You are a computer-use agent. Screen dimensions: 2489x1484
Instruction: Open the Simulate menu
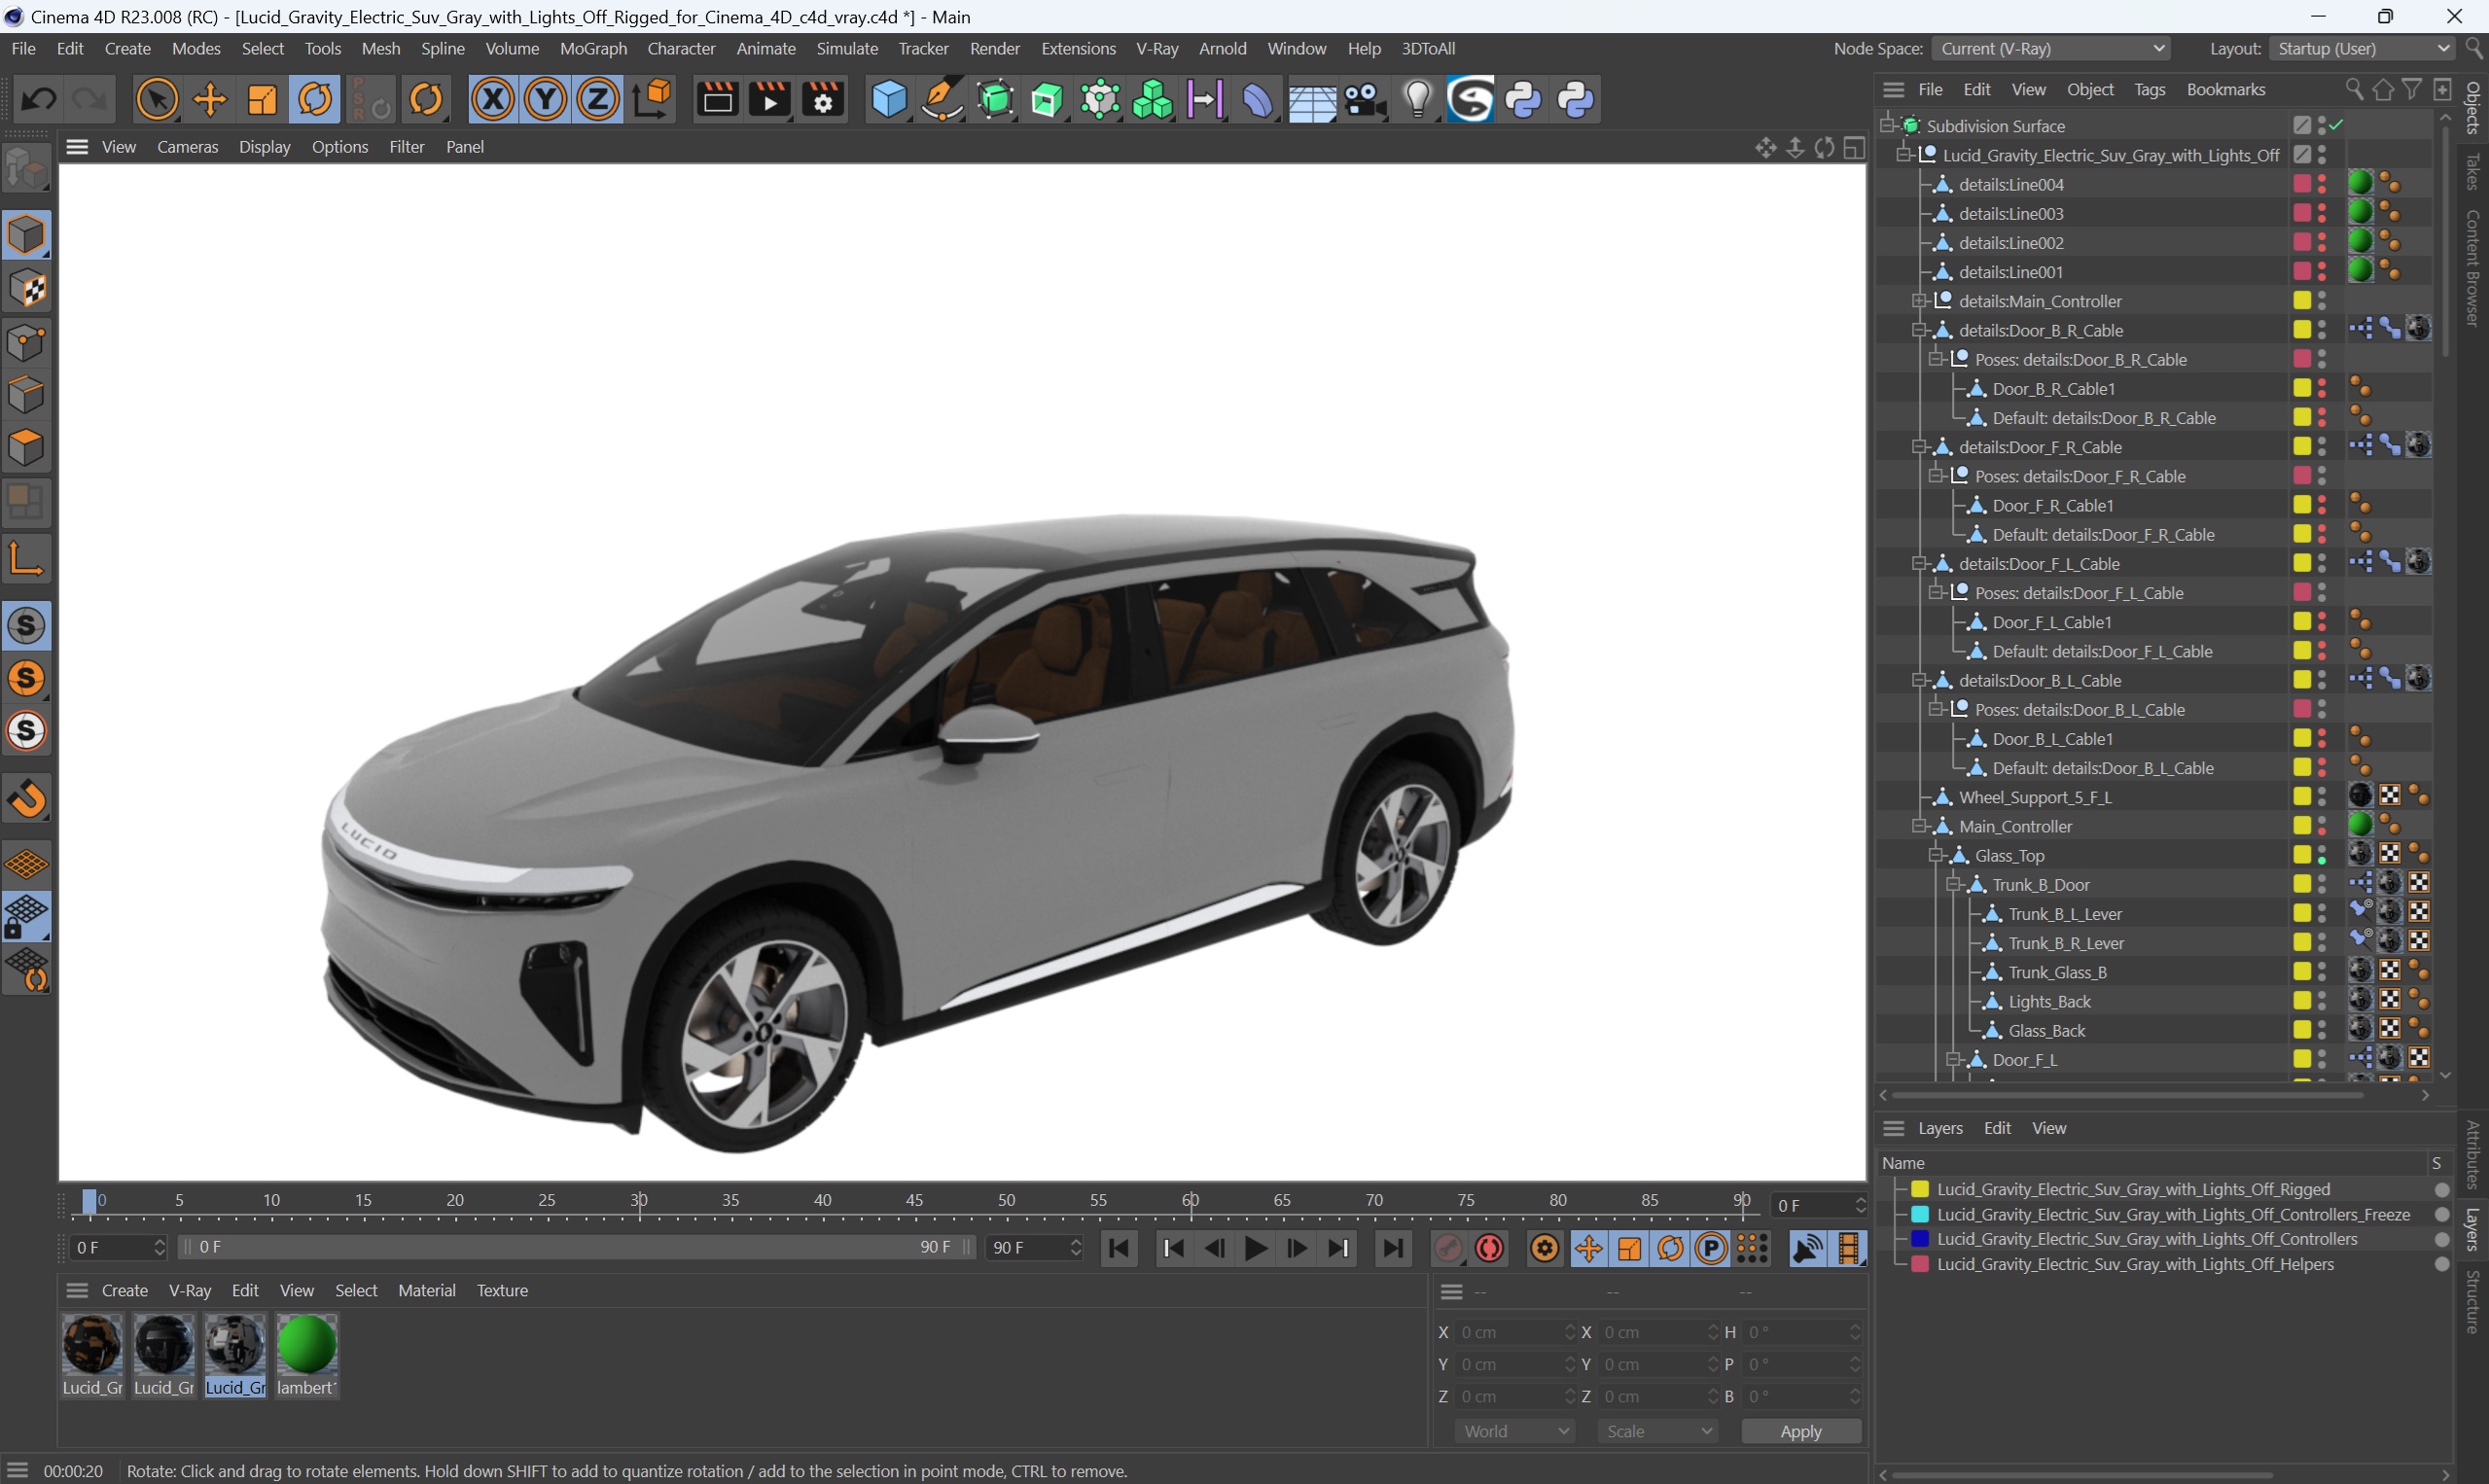click(847, 48)
